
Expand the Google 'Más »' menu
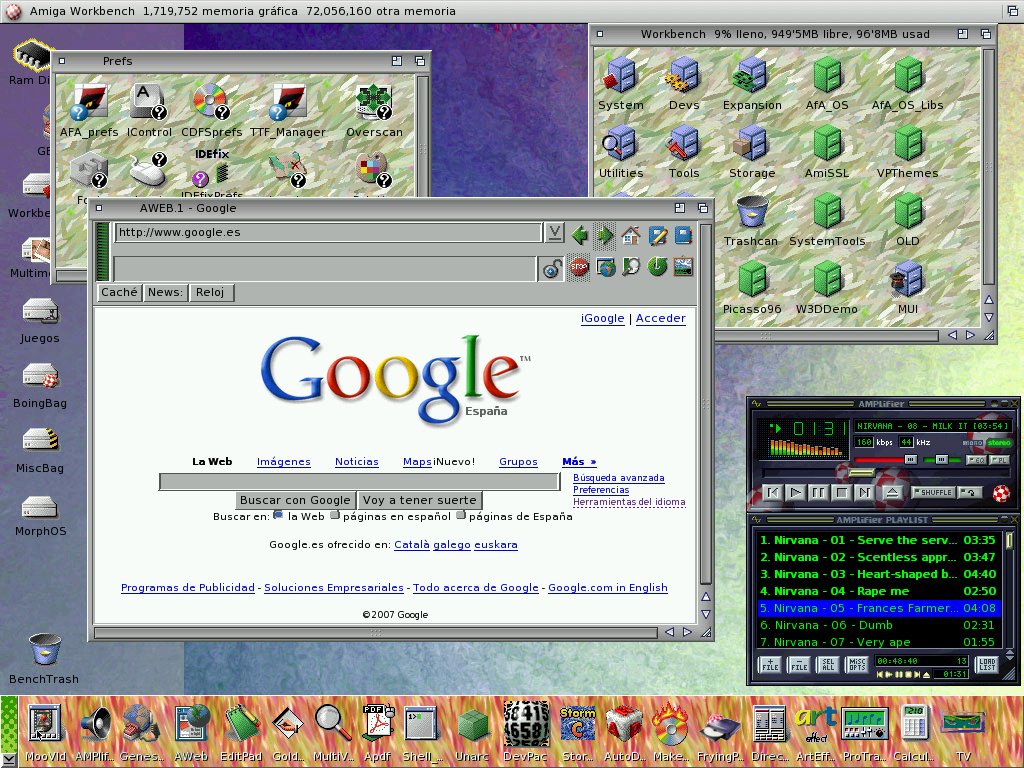pyautogui.click(x=579, y=462)
